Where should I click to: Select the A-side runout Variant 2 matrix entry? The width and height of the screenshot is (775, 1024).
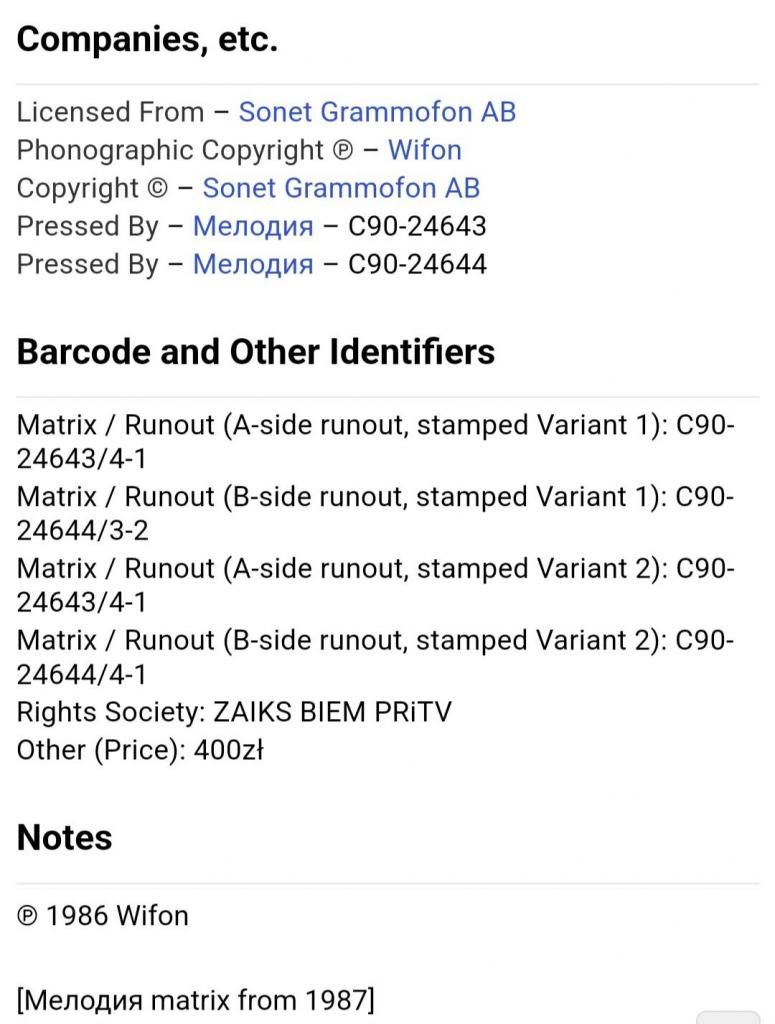point(375,585)
